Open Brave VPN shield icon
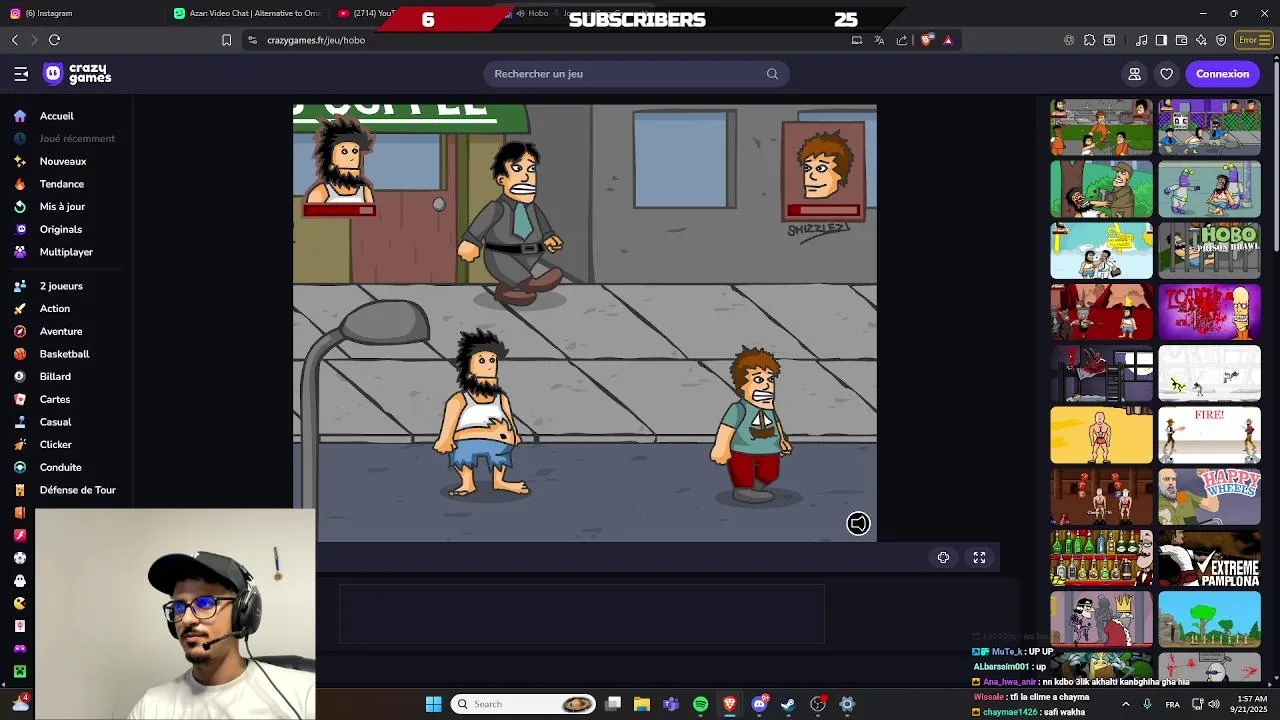Viewport: 1280px width, 720px height. click(x=1221, y=40)
